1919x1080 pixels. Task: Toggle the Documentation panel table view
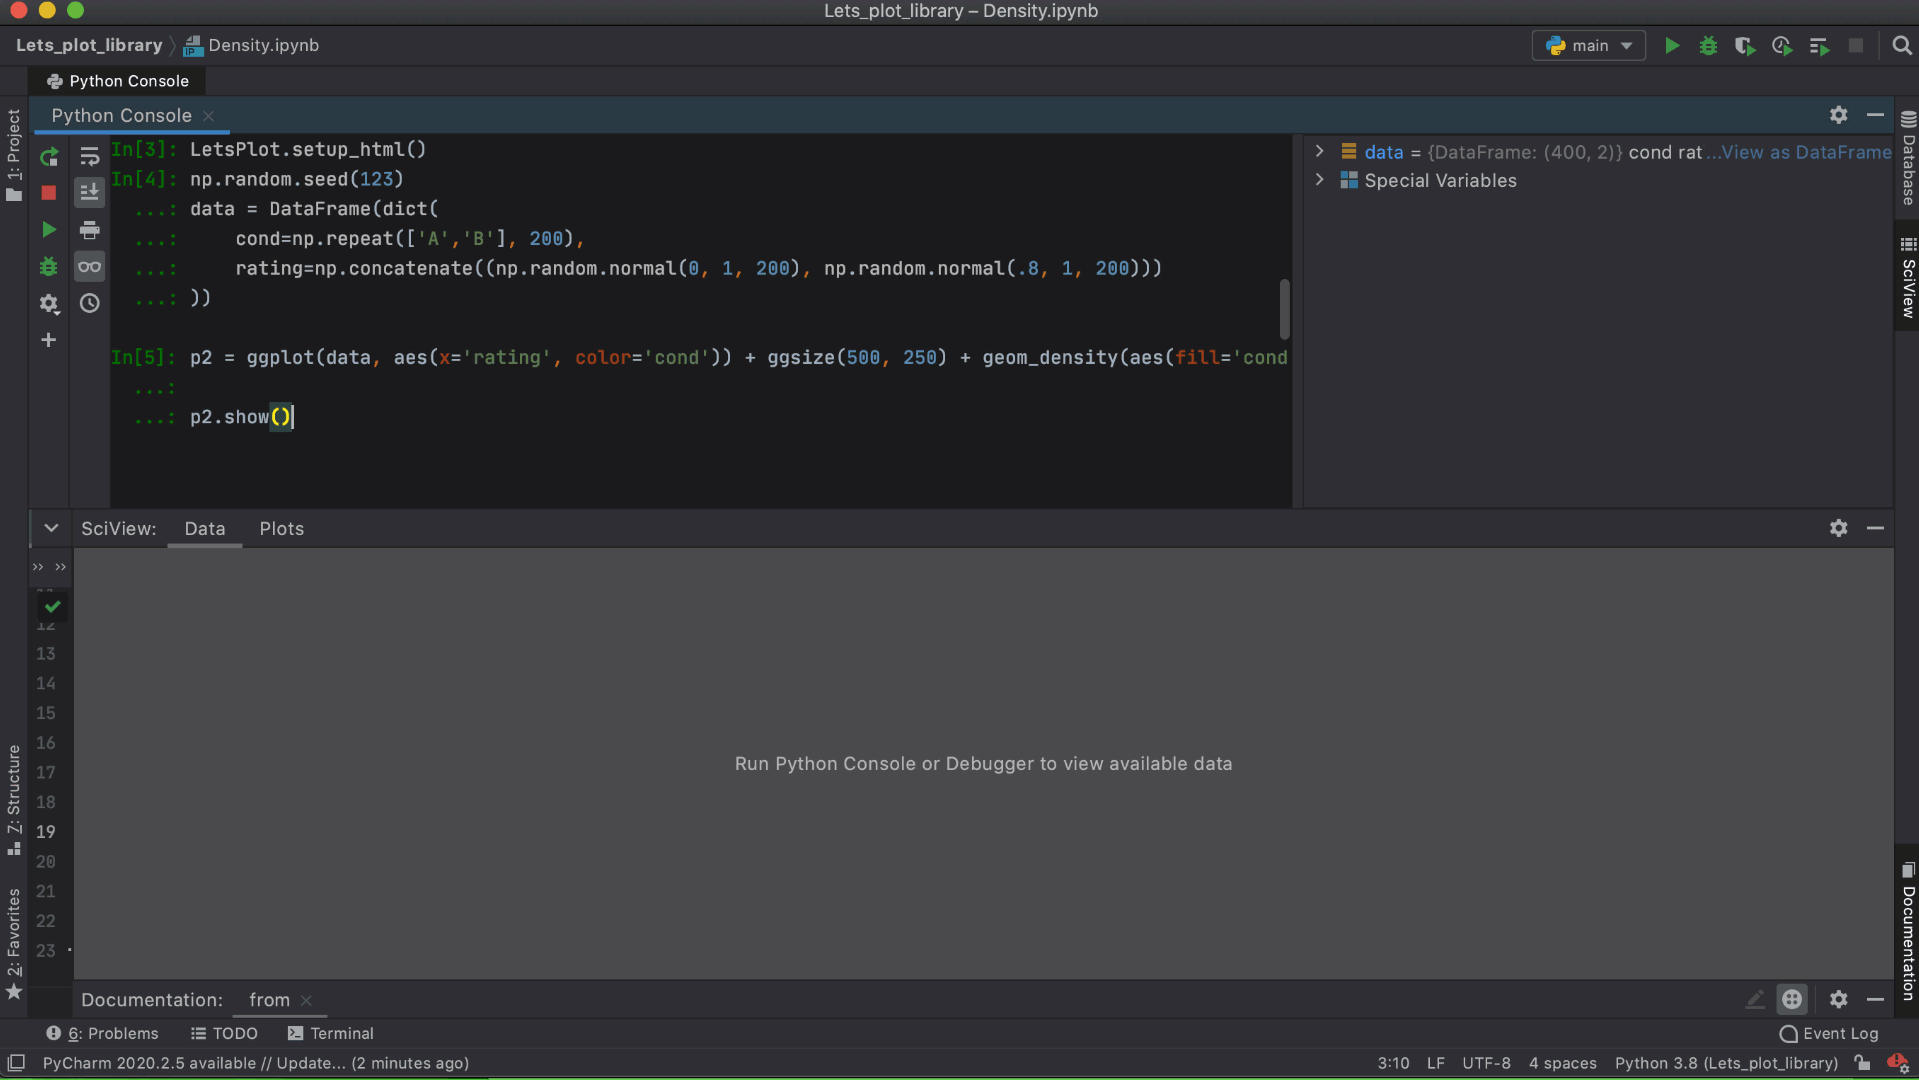tap(1791, 999)
